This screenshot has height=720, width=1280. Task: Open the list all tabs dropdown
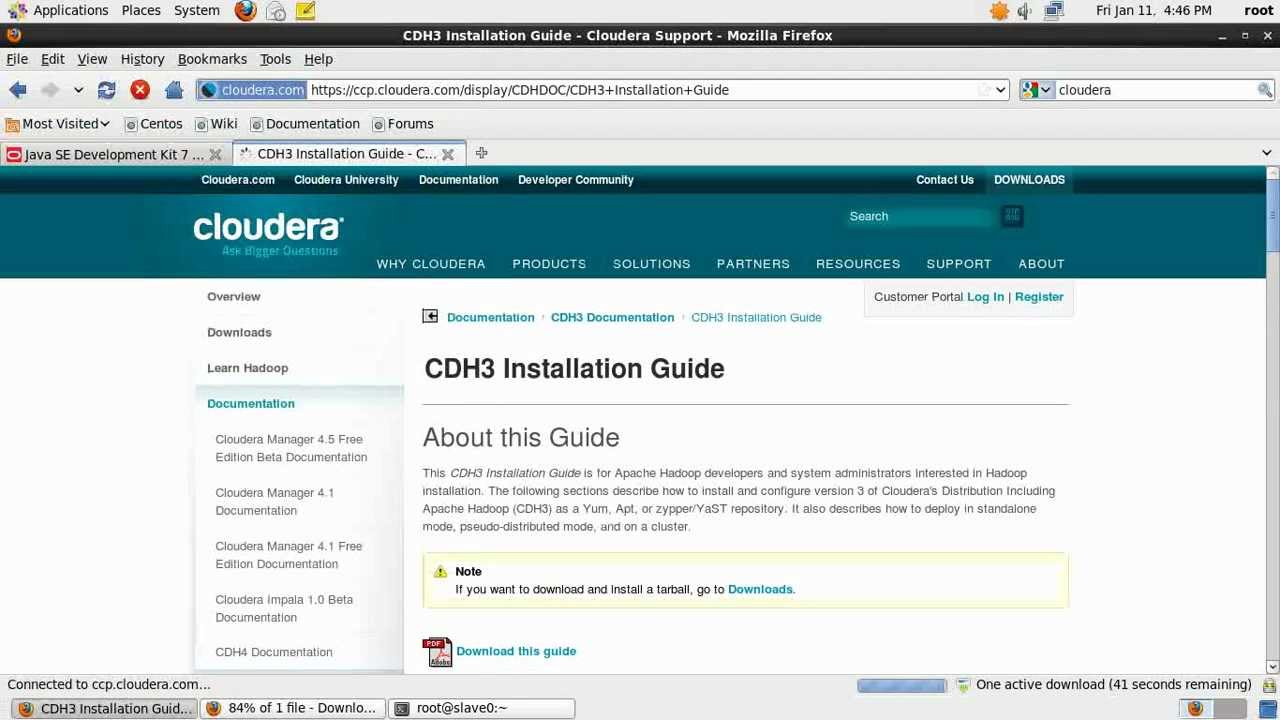1267,153
